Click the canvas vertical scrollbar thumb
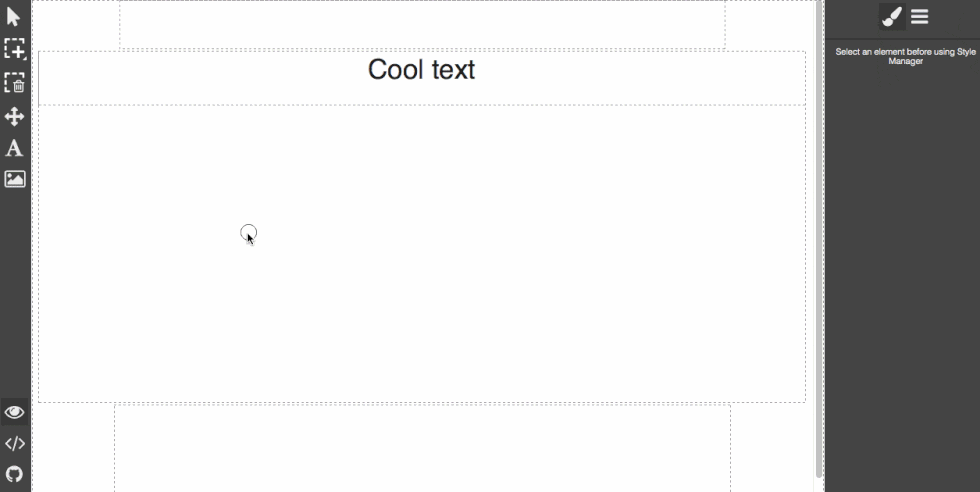 (x=819, y=239)
